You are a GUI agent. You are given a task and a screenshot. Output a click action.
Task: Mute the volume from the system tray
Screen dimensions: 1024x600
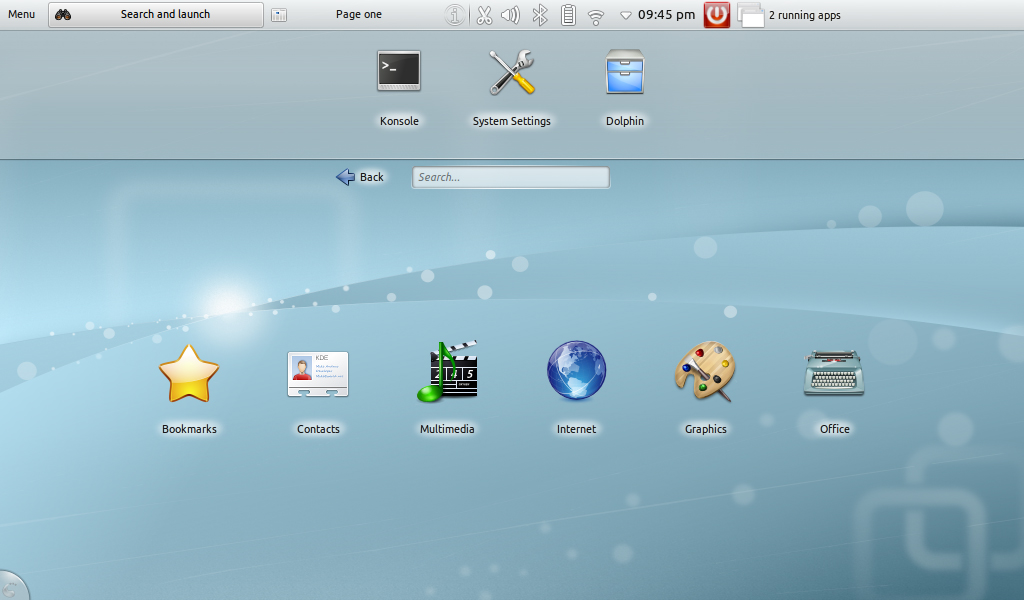pyautogui.click(x=511, y=14)
